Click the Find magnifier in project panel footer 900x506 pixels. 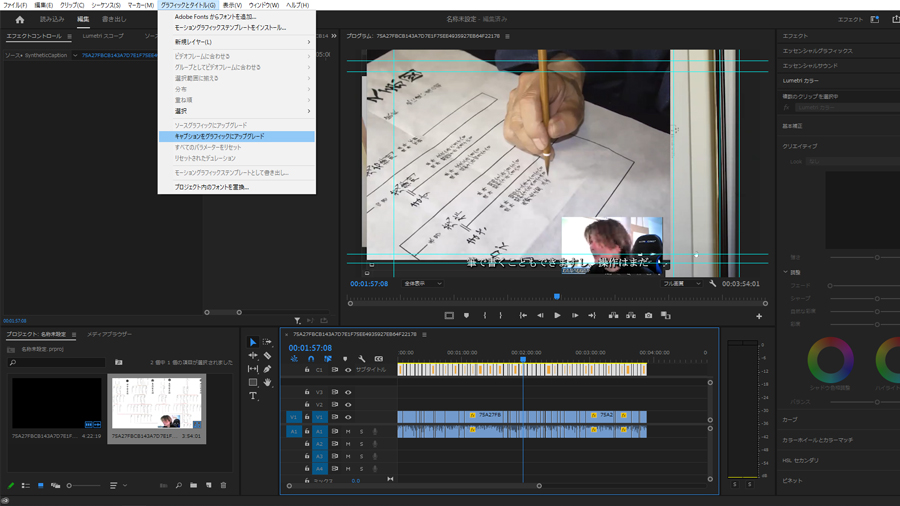point(179,485)
